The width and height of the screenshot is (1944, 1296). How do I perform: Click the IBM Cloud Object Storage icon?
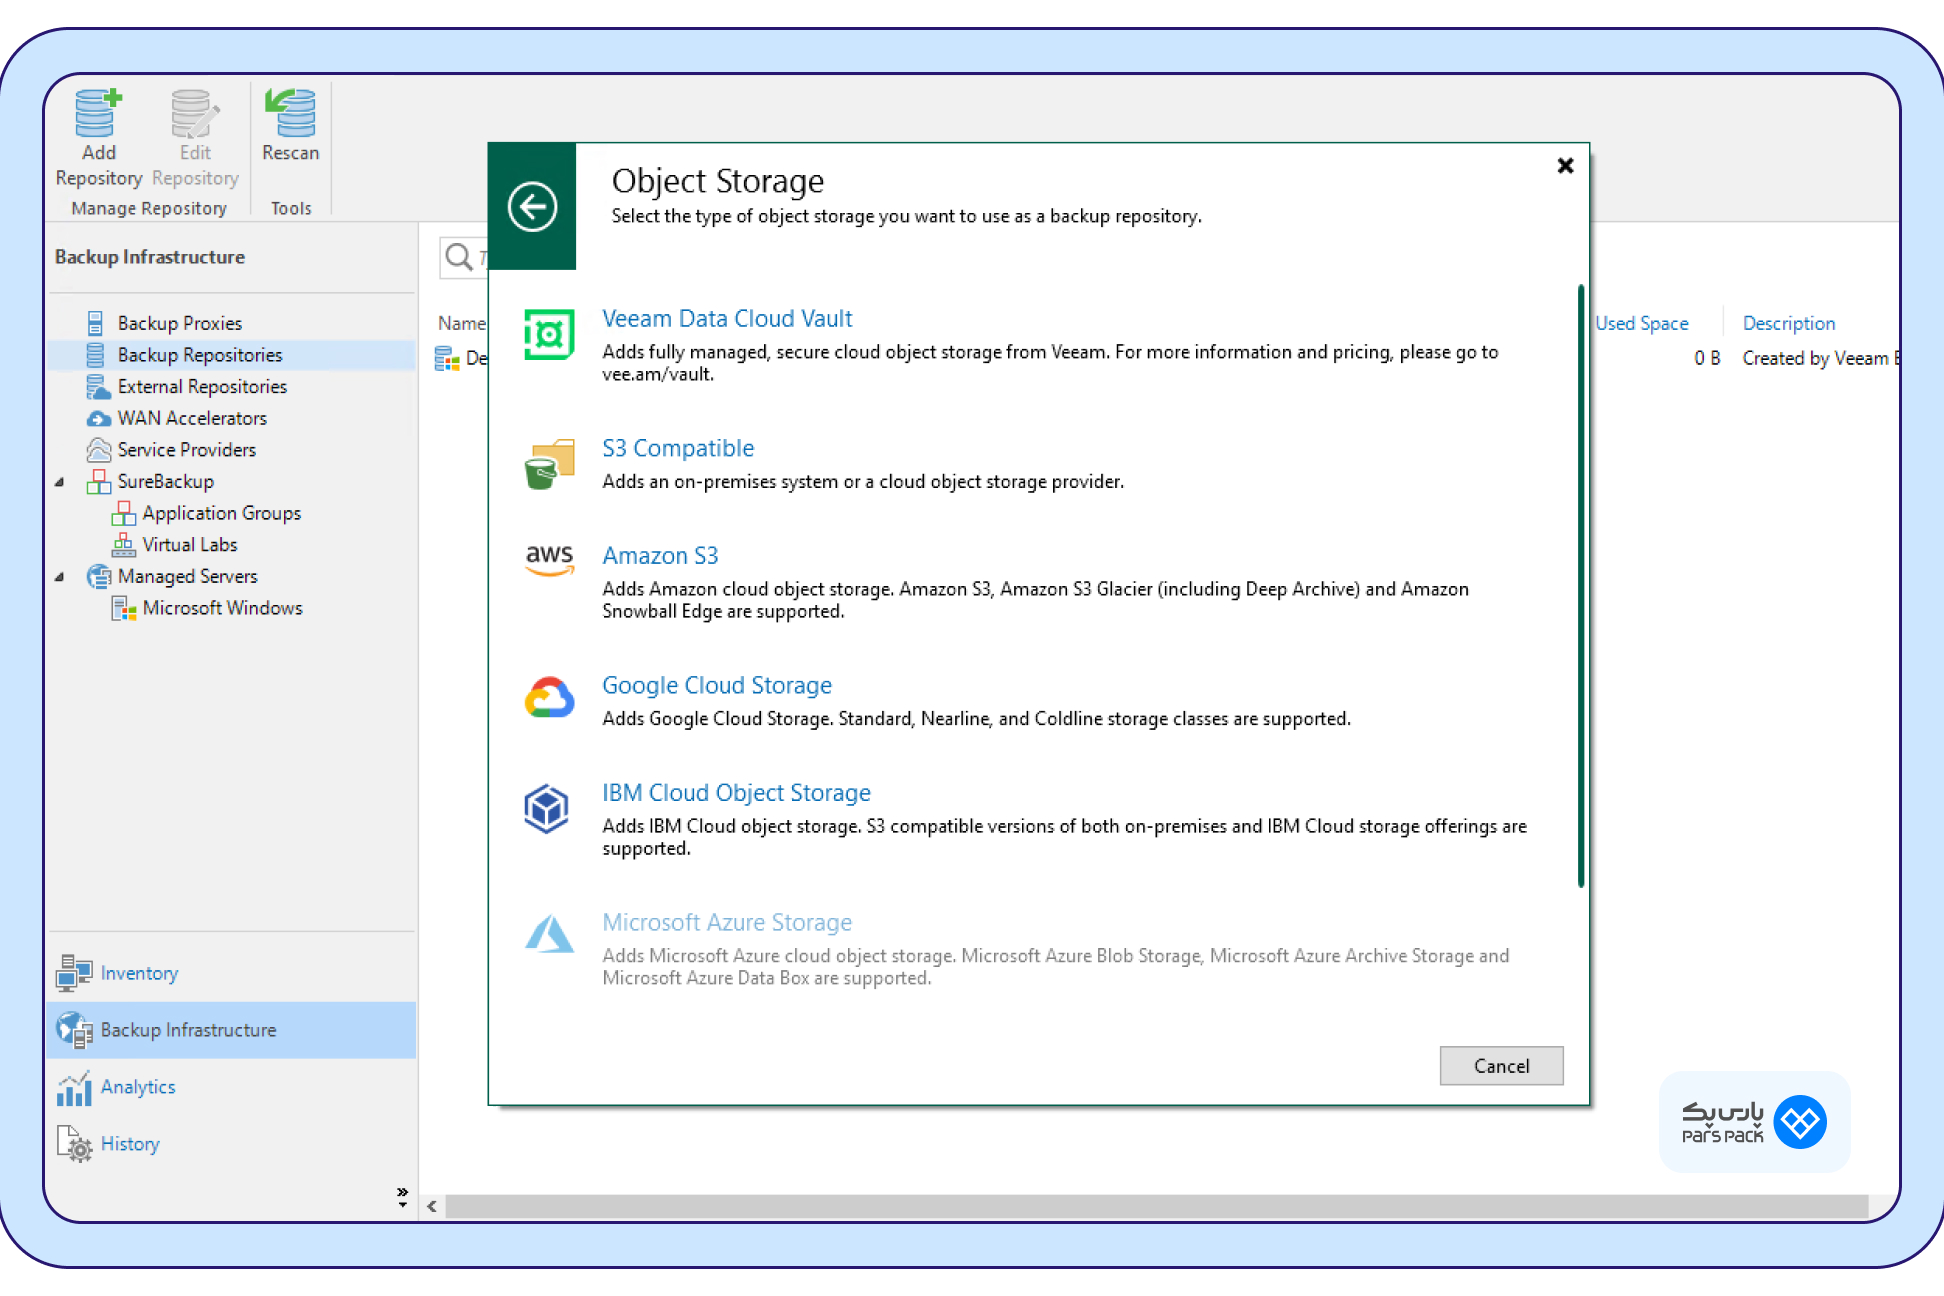pyautogui.click(x=547, y=809)
